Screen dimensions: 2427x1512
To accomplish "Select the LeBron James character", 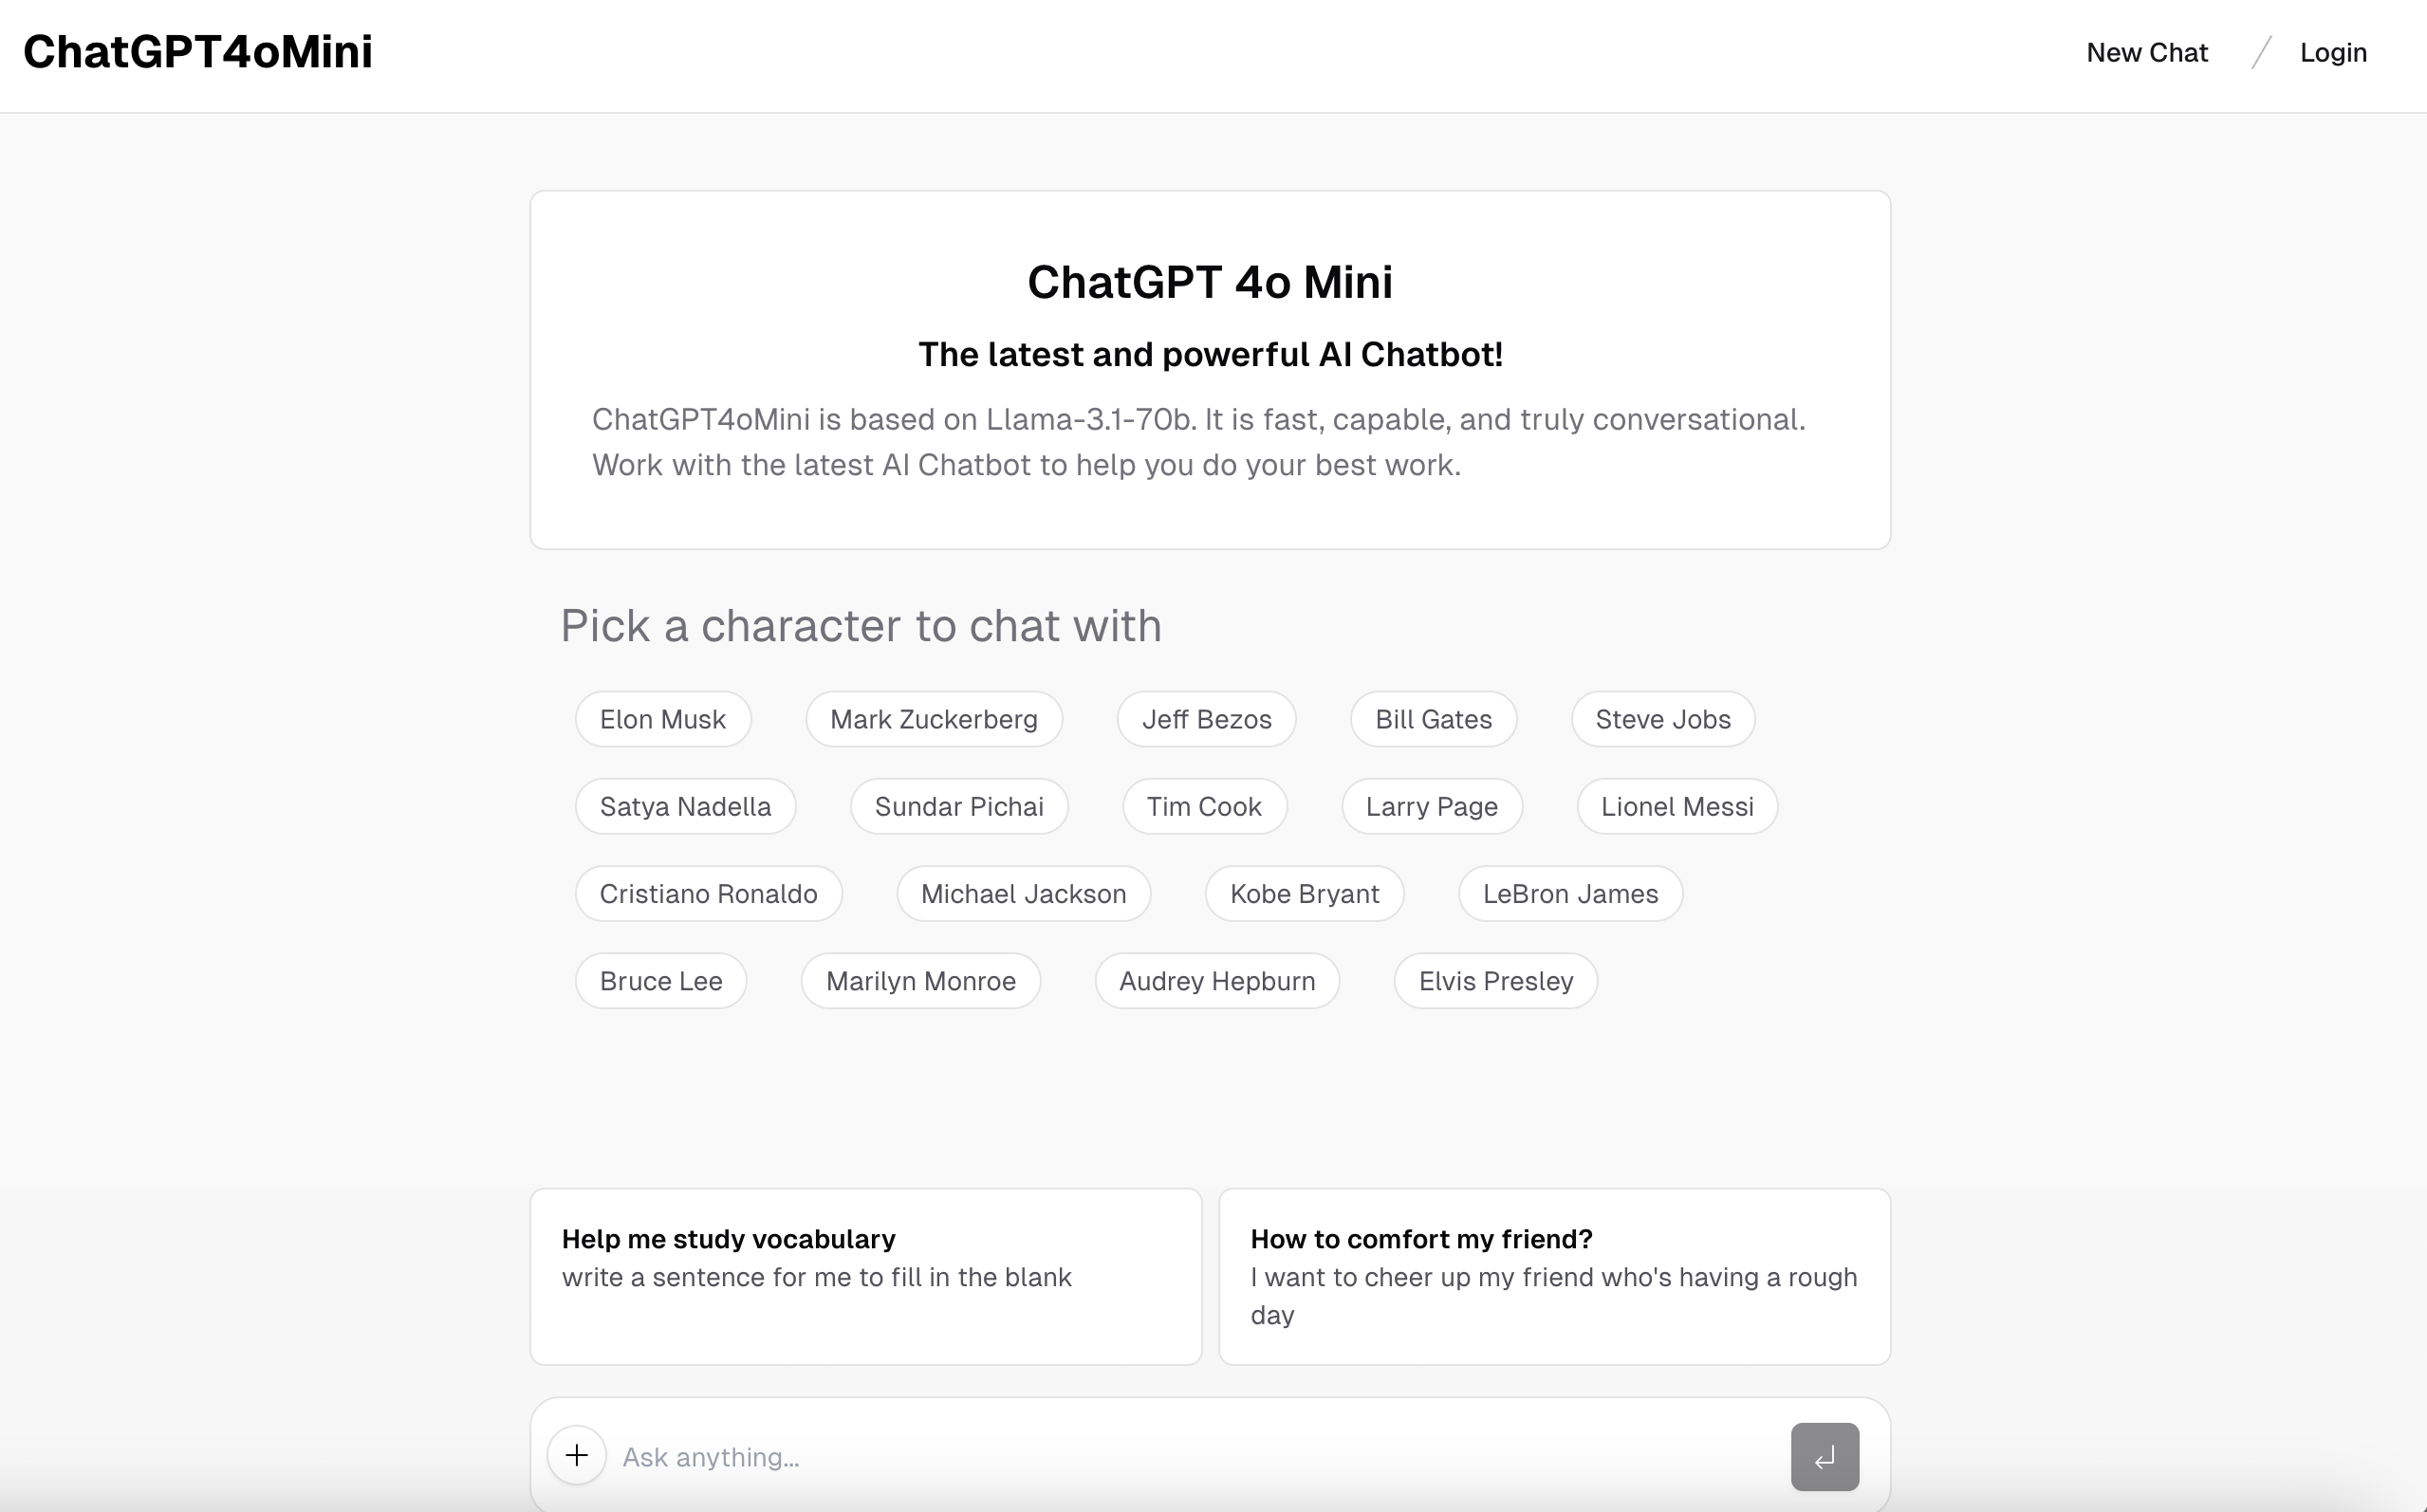I will [1569, 893].
